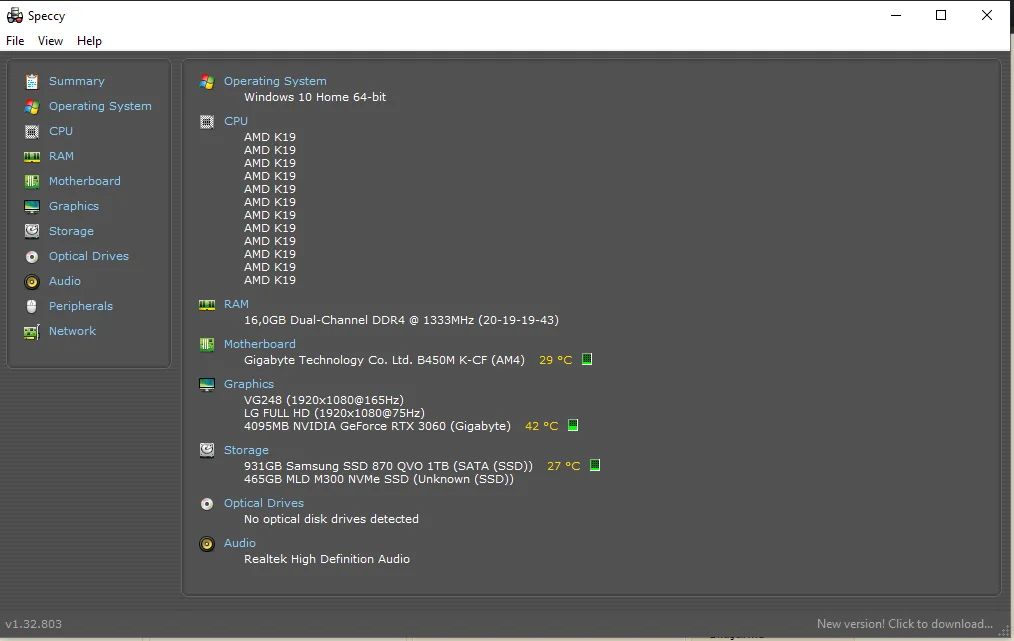This screenshot has width=1014, height=641.
Task: Open the View menu
Action: [50, 41]
